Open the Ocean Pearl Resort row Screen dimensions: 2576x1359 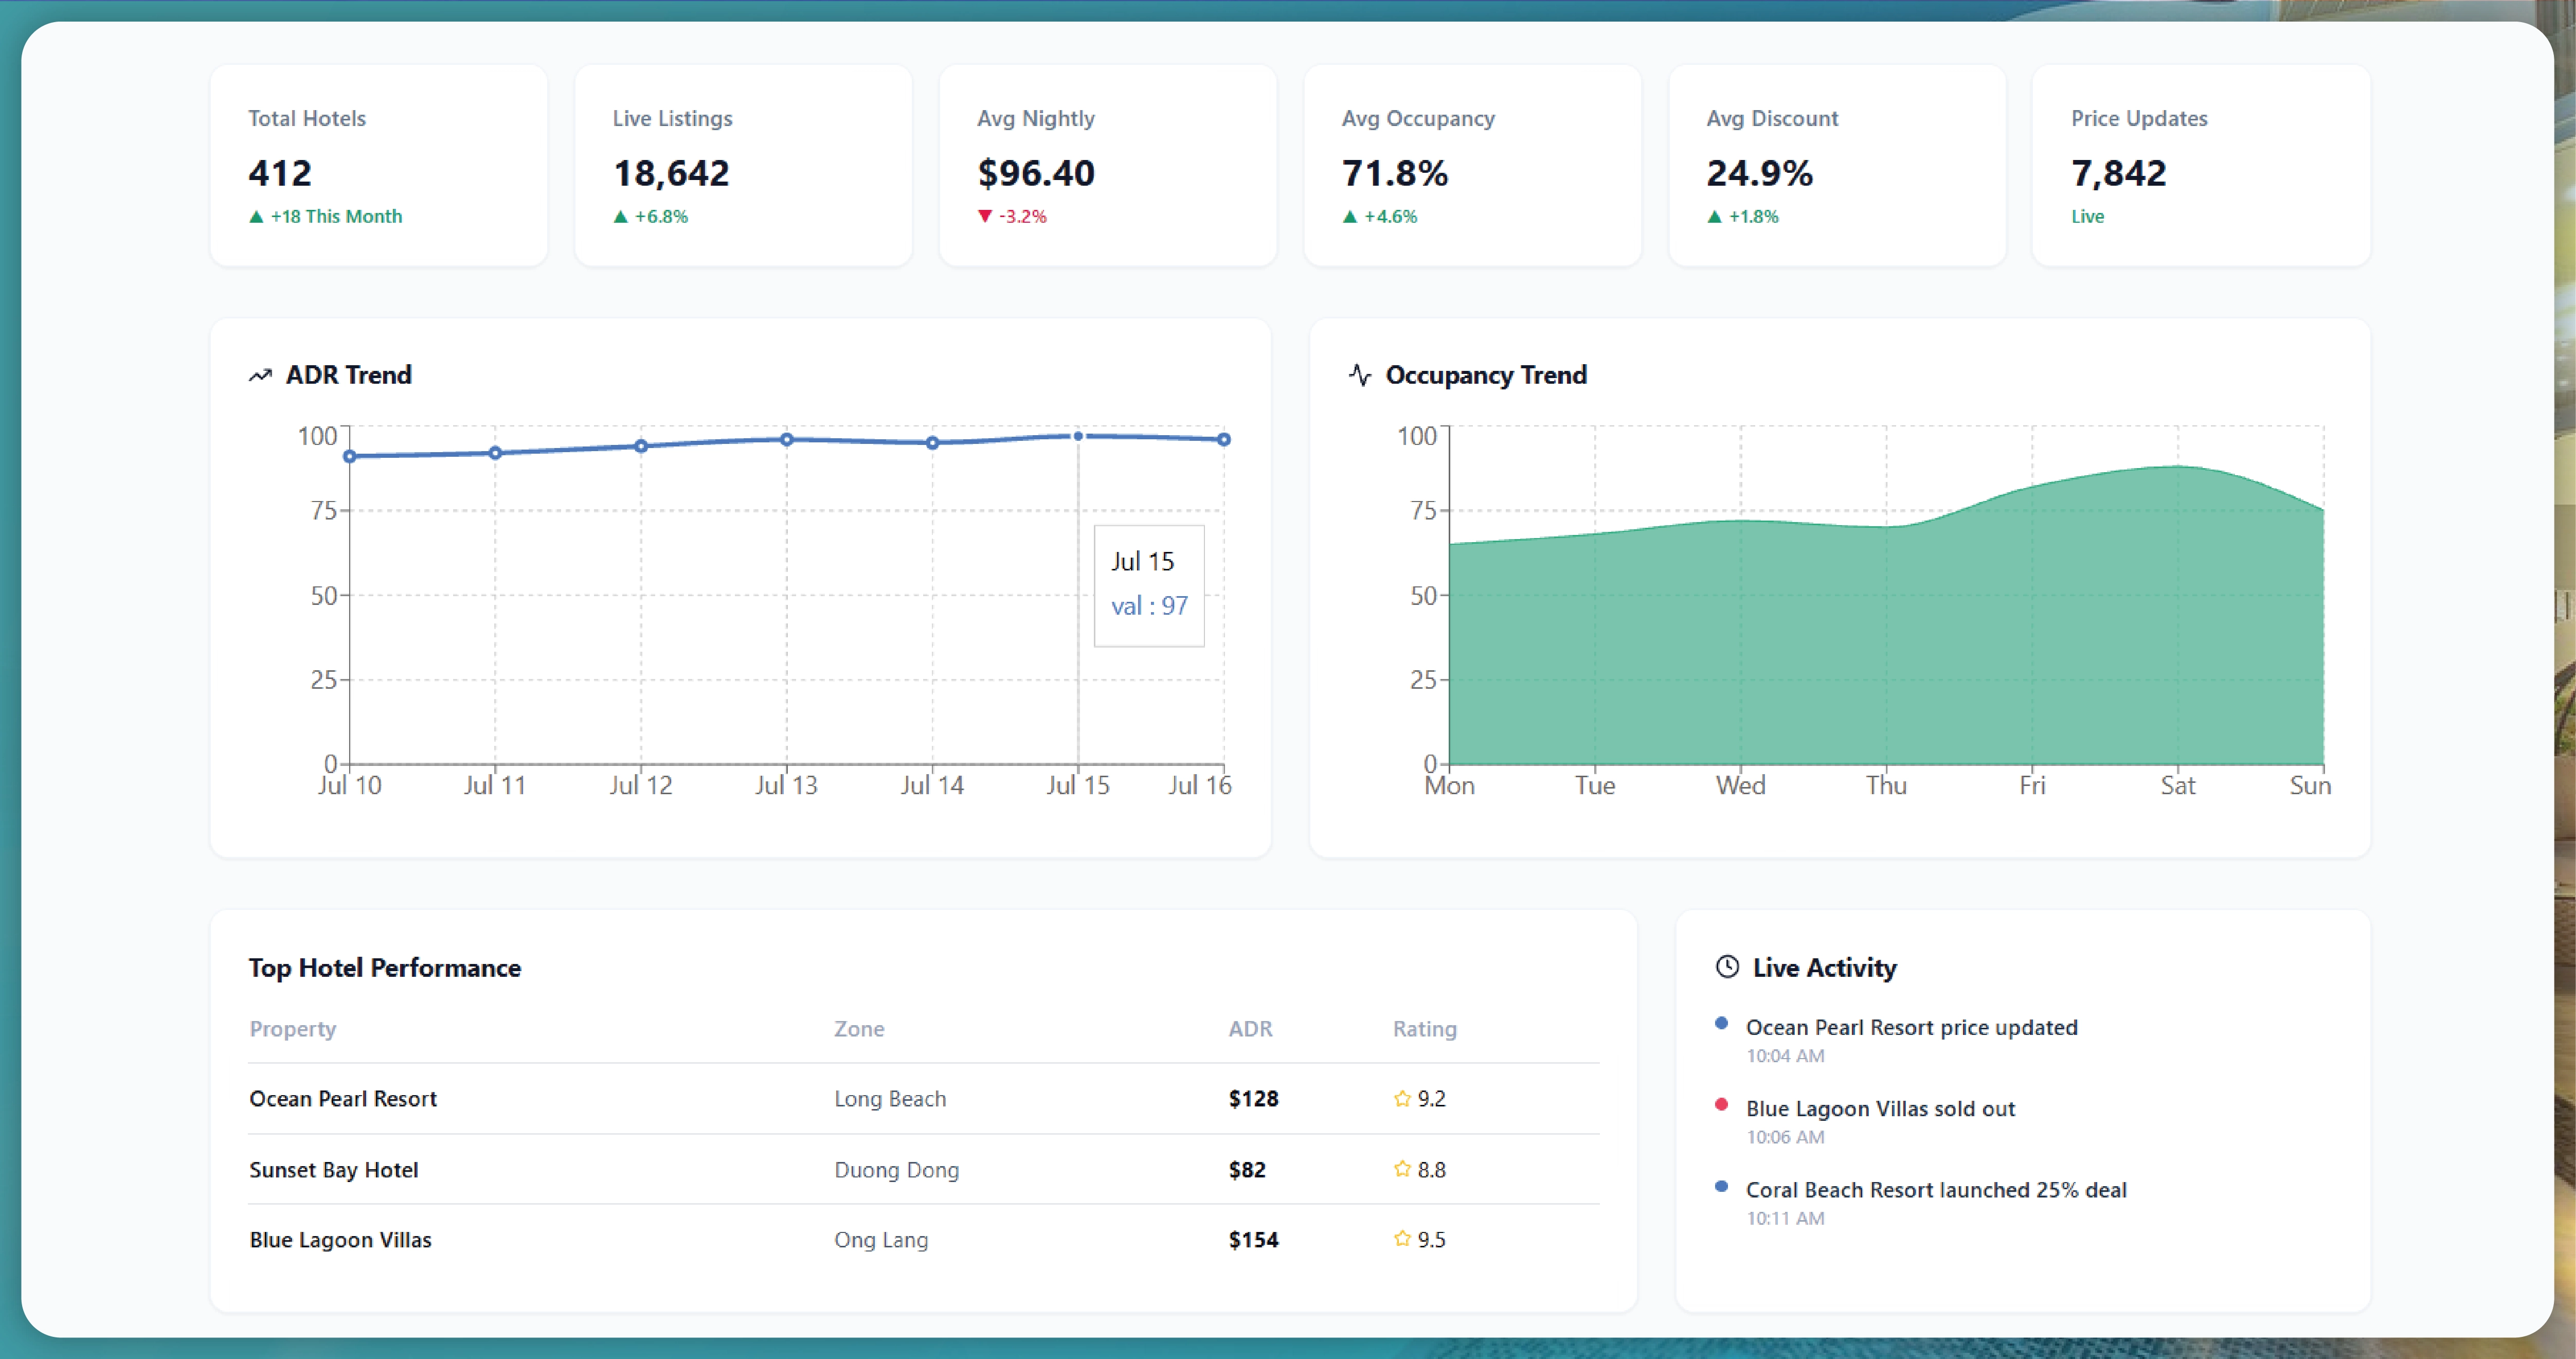[x=924, y=1098]
